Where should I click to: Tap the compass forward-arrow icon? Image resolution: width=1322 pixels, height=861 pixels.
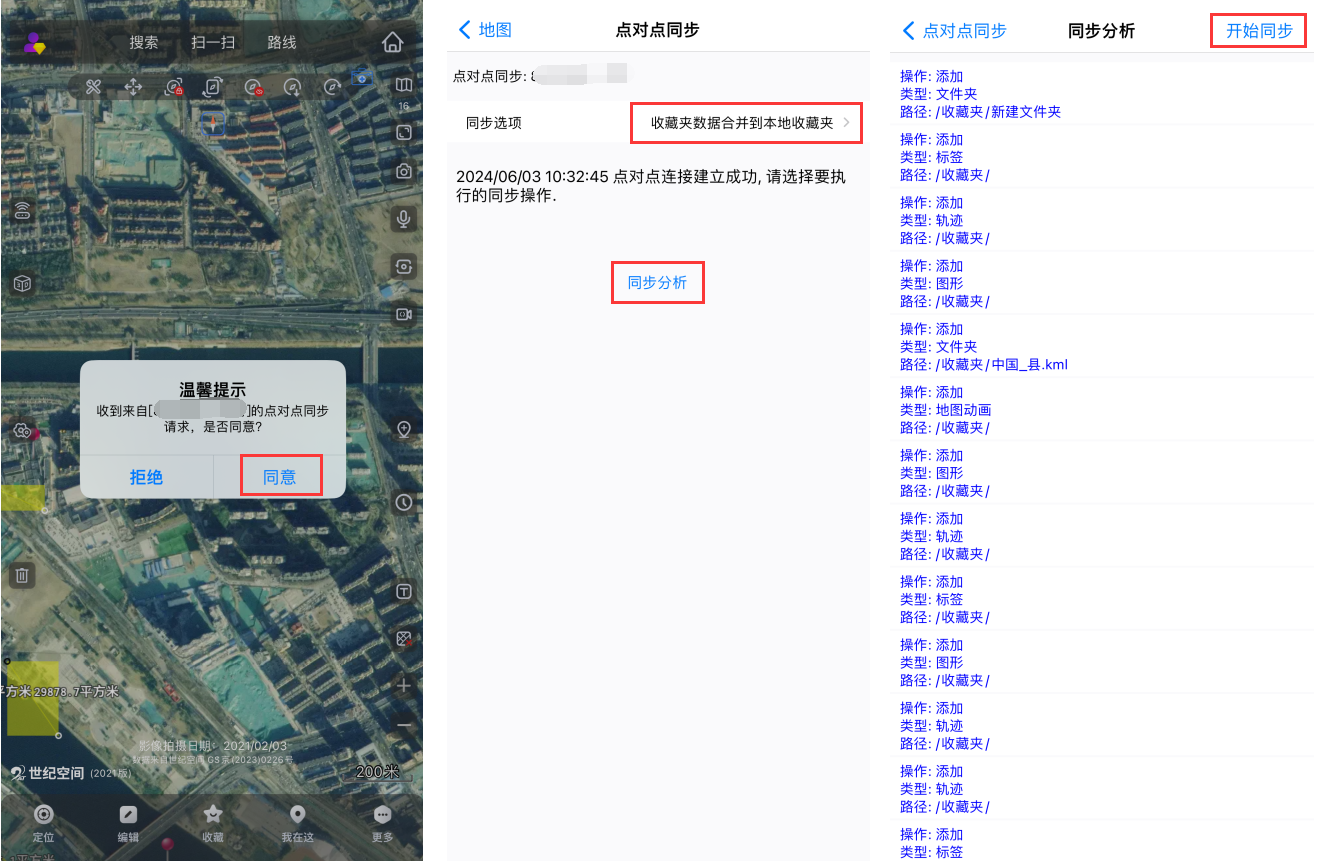[x=333, y=87]
